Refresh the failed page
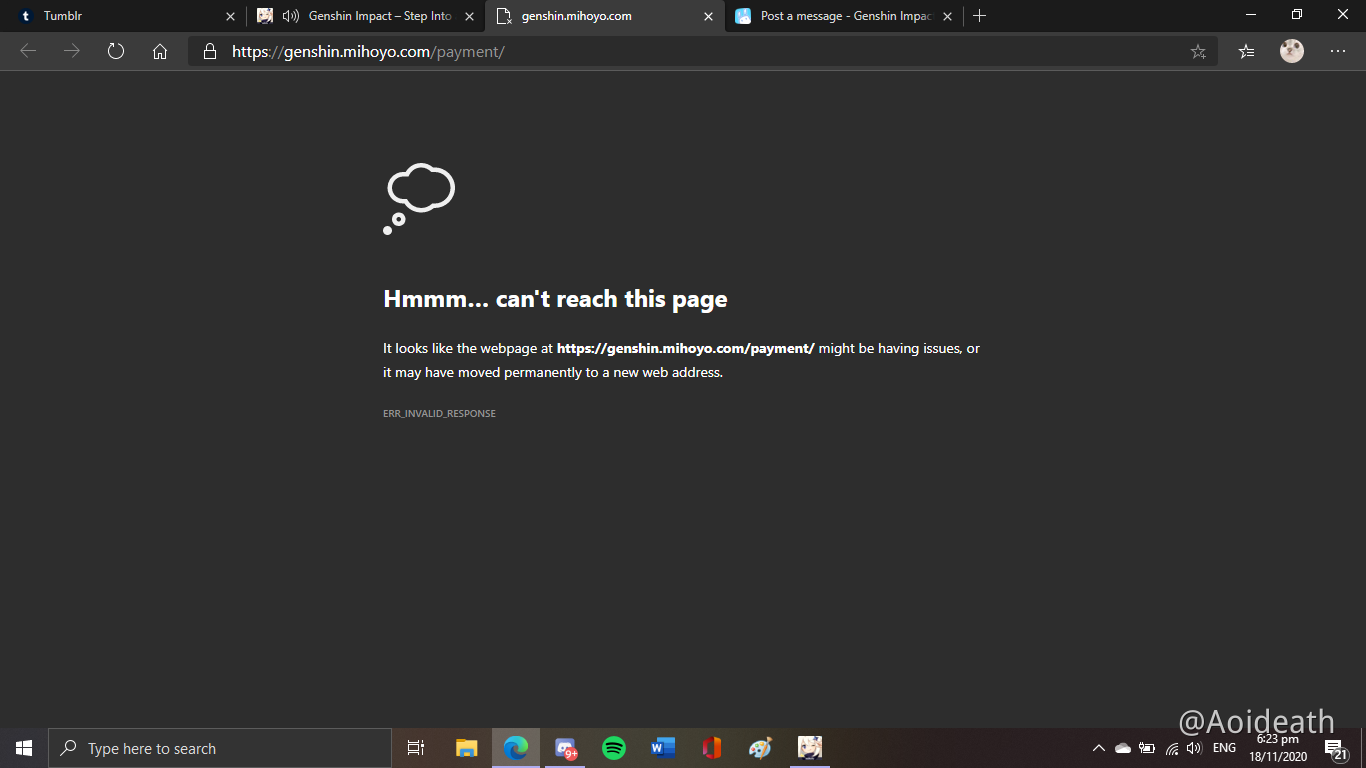Screen dimensions: 1366x768 coord(116,52)
